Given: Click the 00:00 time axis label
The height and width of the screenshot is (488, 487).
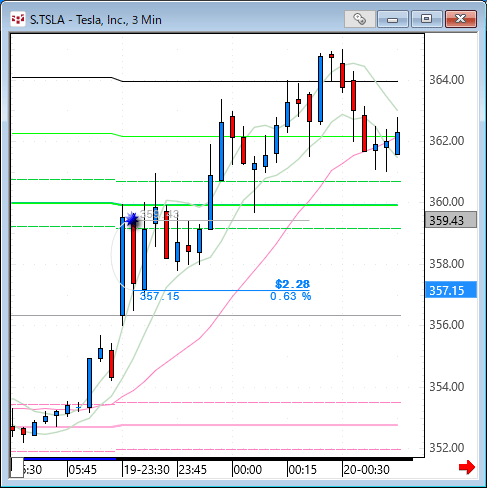Looking at the screenshot, I should click(248, 470).
